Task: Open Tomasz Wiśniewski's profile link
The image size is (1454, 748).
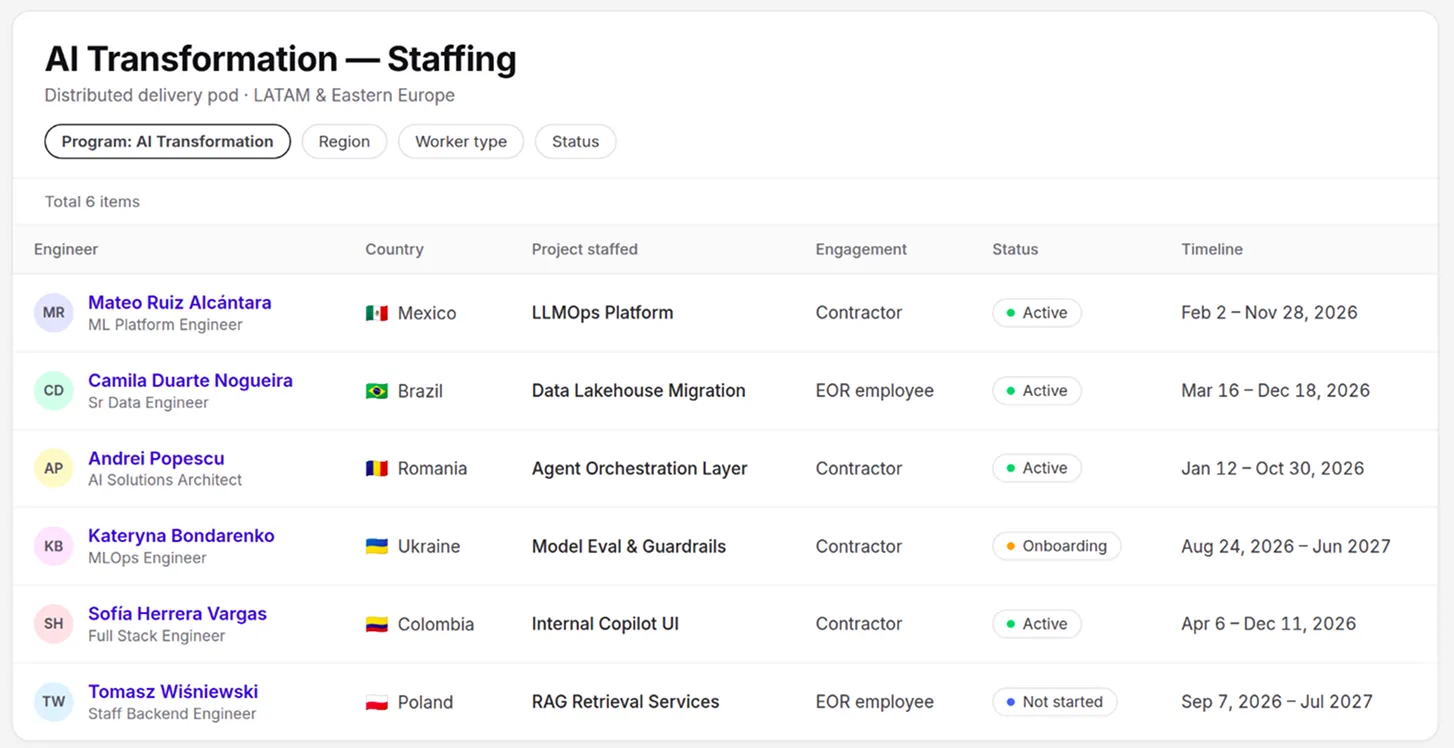Action: click(173, 691)
